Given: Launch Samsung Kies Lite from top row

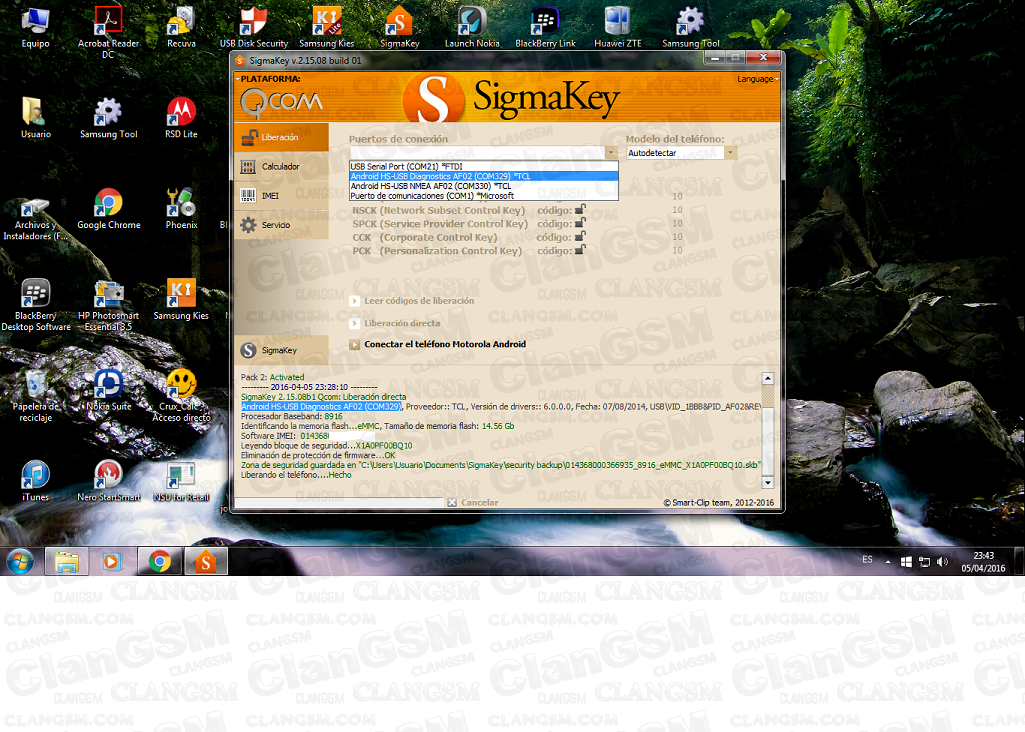Looking at the screenshot, I should coord(326,28).
